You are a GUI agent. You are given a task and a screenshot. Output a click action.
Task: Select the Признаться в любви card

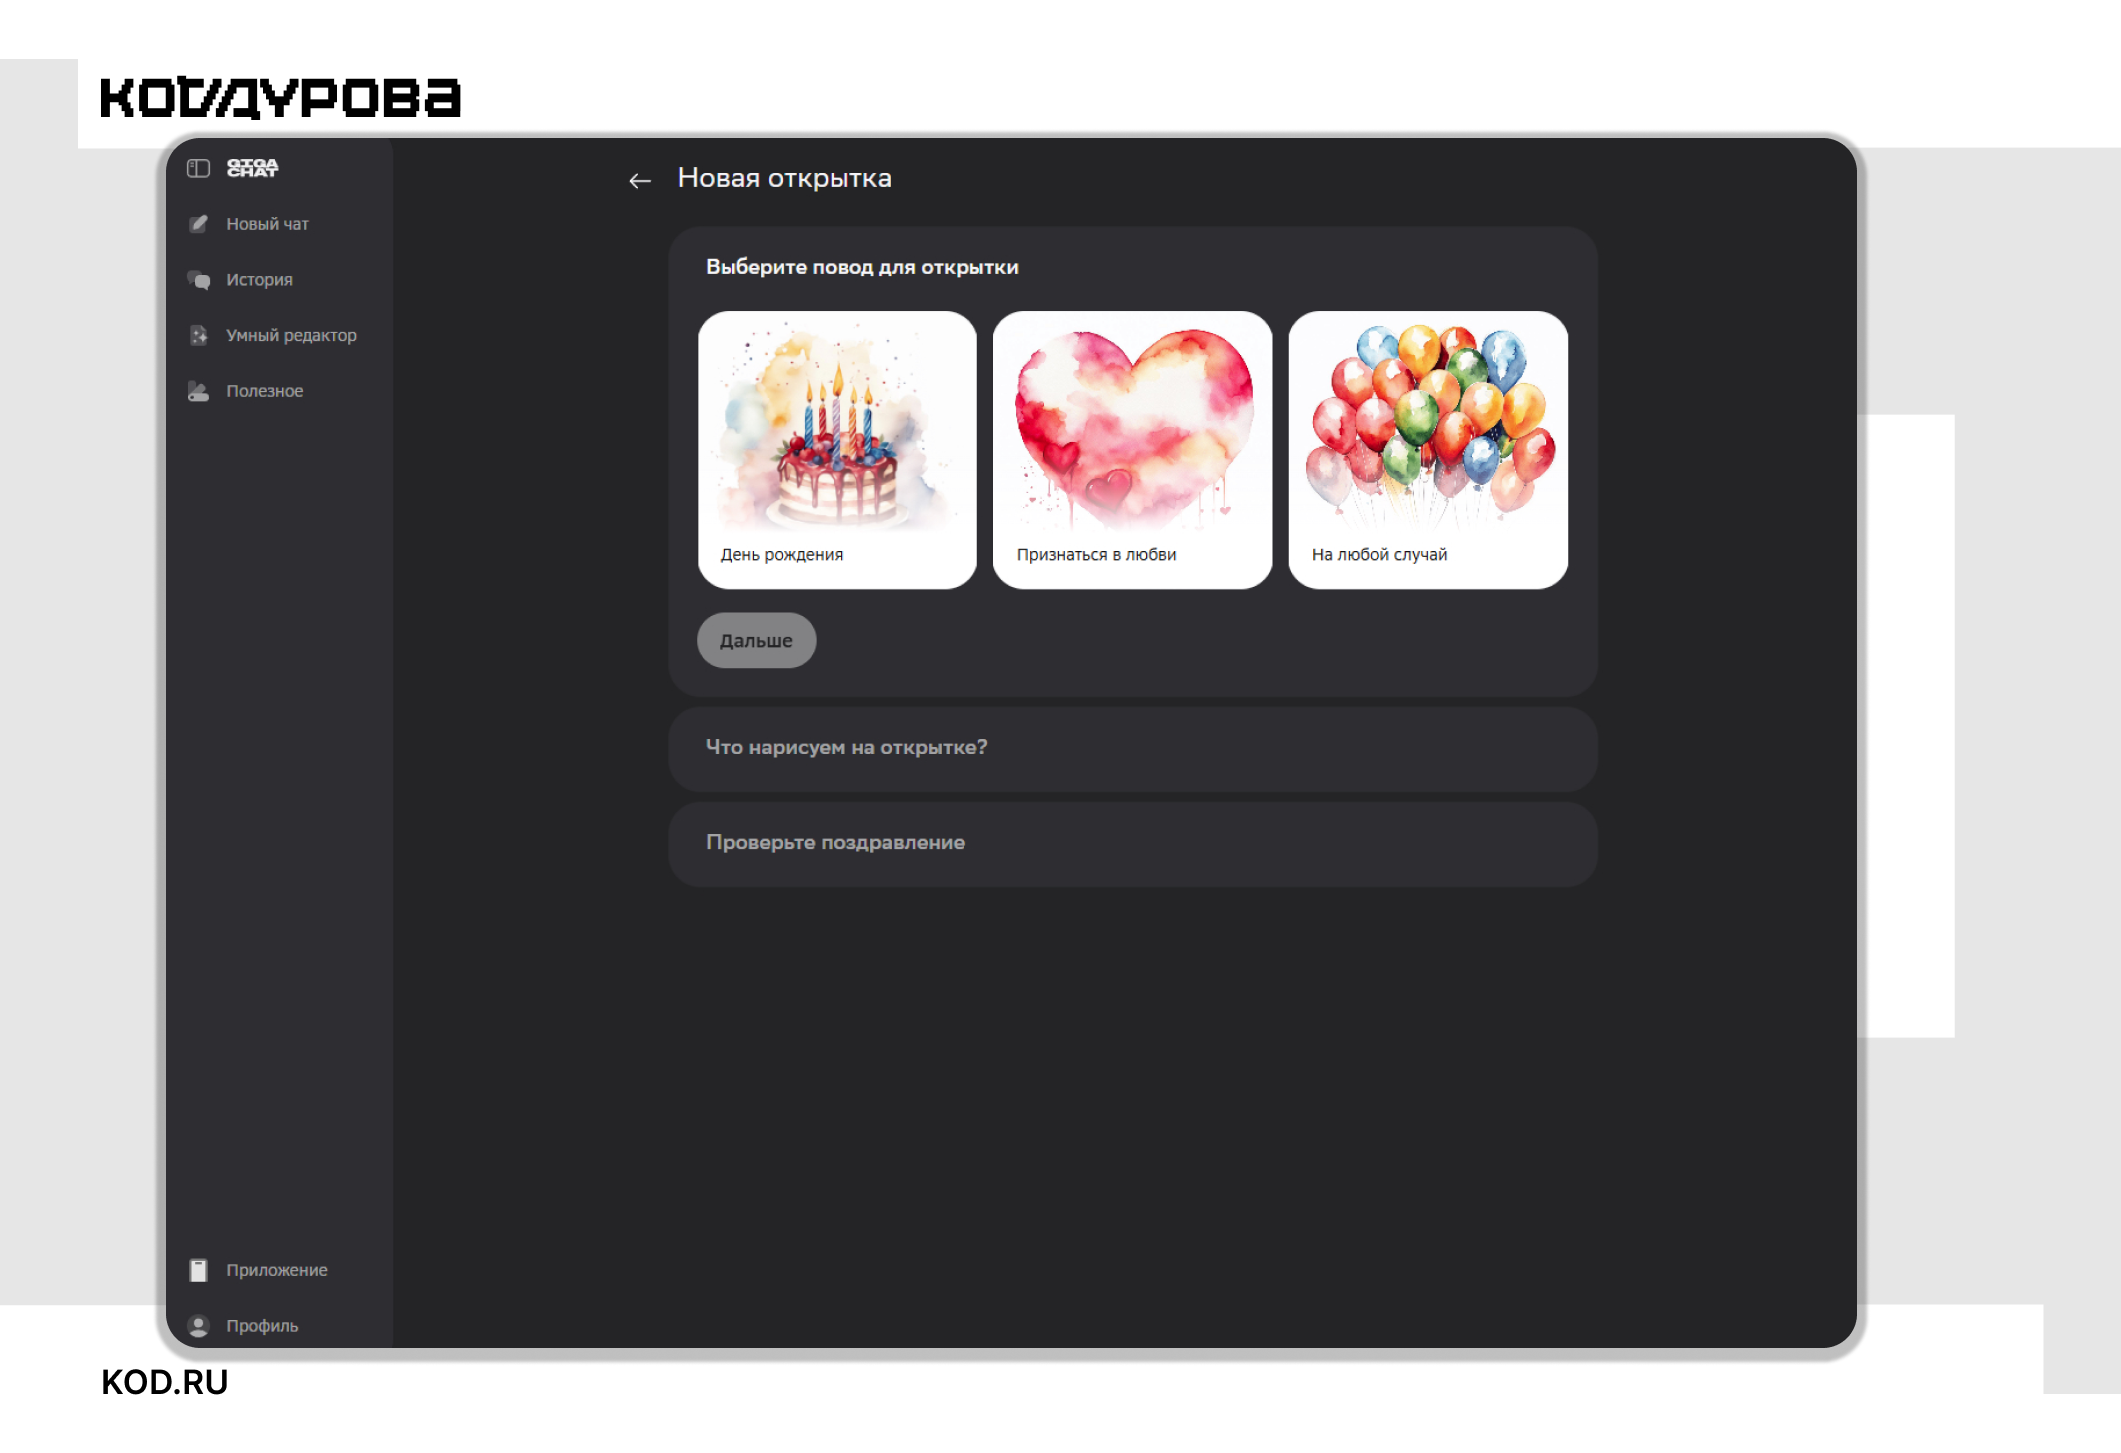[x=1132, y=450]
